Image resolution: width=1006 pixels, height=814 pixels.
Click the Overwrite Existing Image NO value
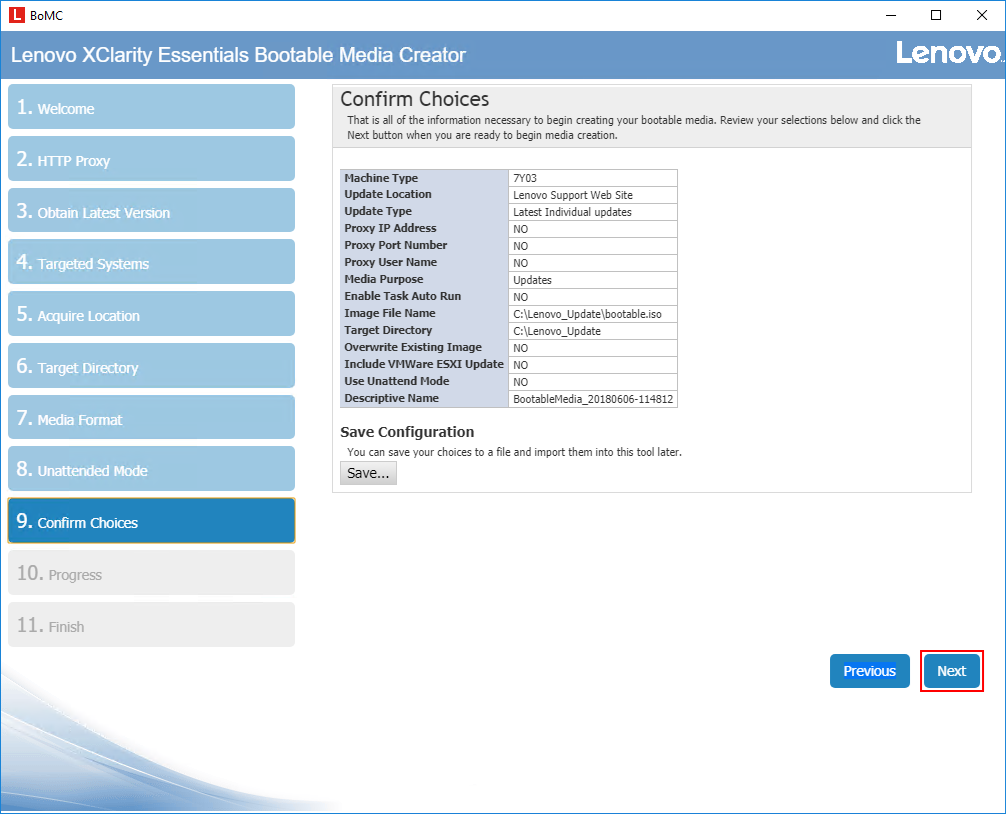pyautogui.click(x=593, y=348)
